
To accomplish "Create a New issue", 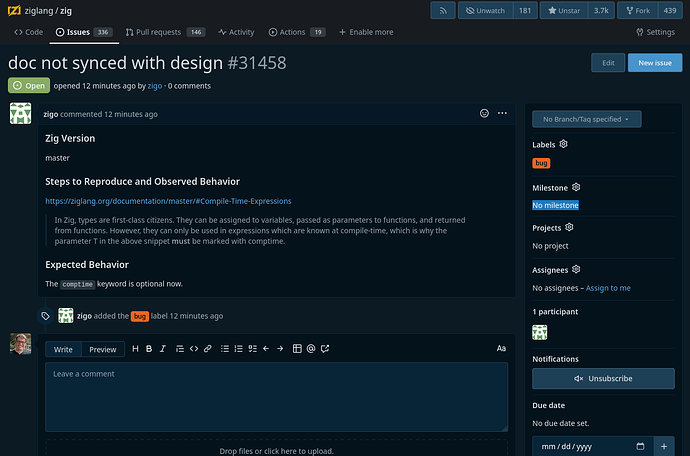I will coord(655,63).
